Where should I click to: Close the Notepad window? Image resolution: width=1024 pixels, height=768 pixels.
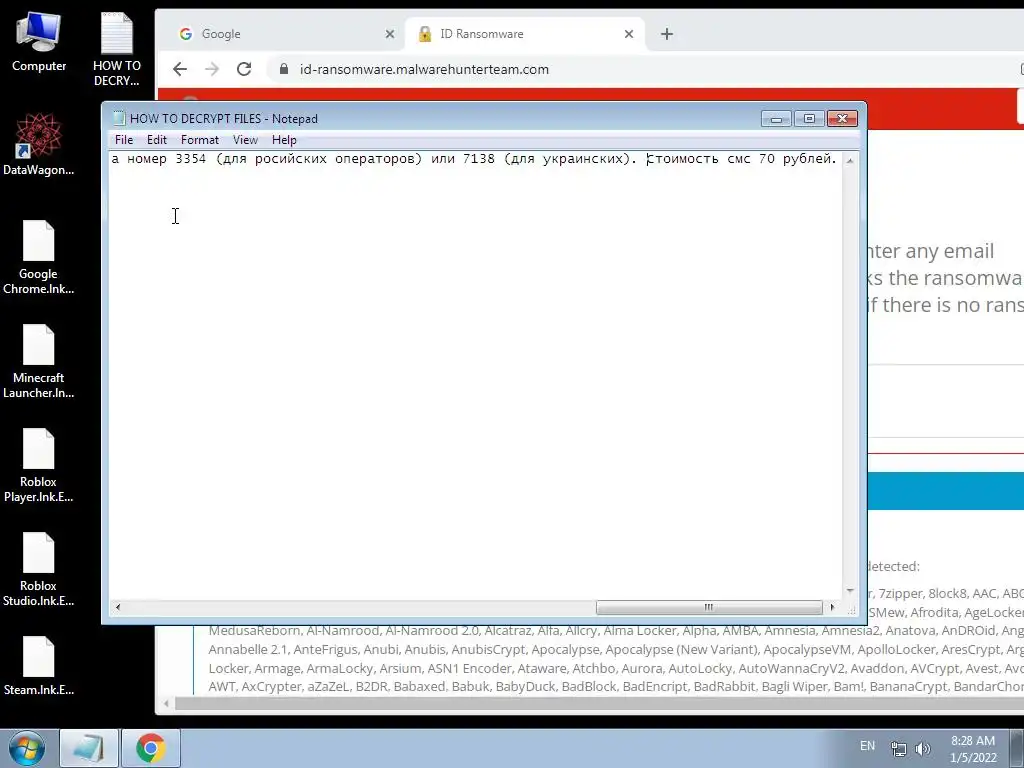tap(842, 119)
